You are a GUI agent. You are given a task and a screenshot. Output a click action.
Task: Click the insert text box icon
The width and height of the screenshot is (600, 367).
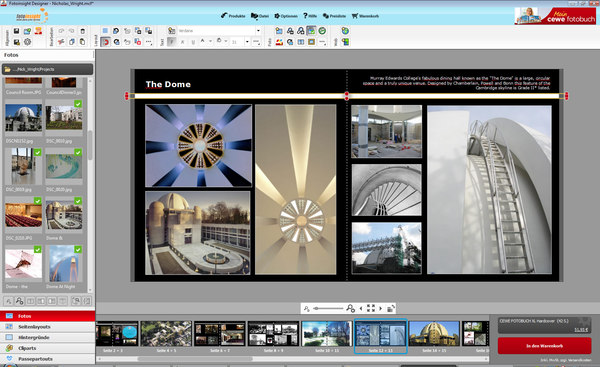[172, 31]
